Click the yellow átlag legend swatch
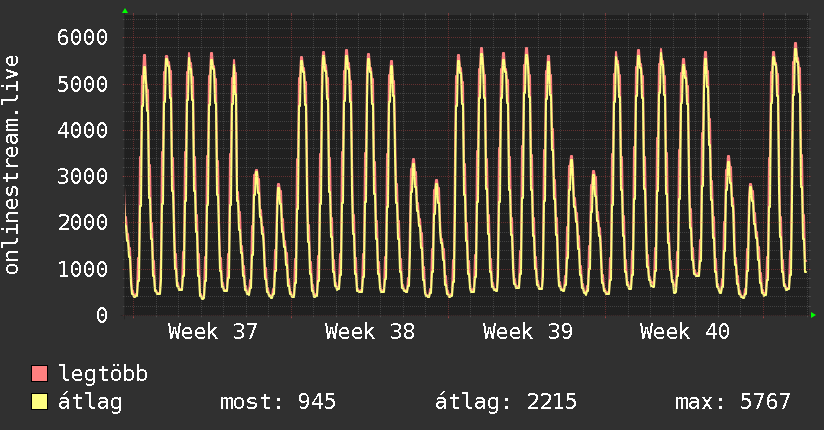 click(39, 402)
